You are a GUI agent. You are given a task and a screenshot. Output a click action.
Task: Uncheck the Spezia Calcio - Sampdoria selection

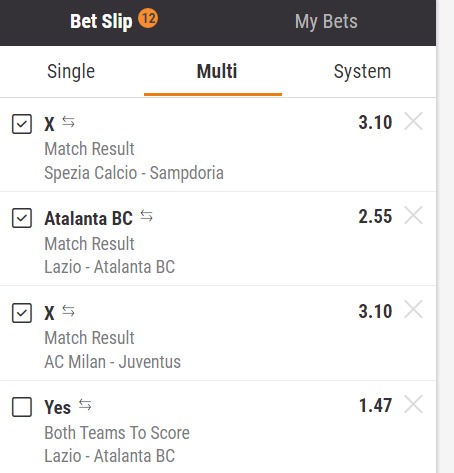tap(22, 124)
